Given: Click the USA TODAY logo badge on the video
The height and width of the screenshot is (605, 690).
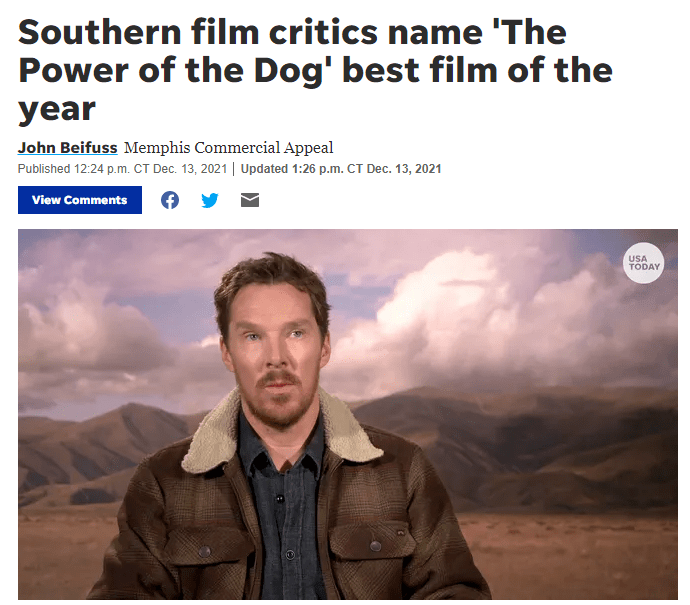Looking at the screenshot, I should tap(643, 263).
